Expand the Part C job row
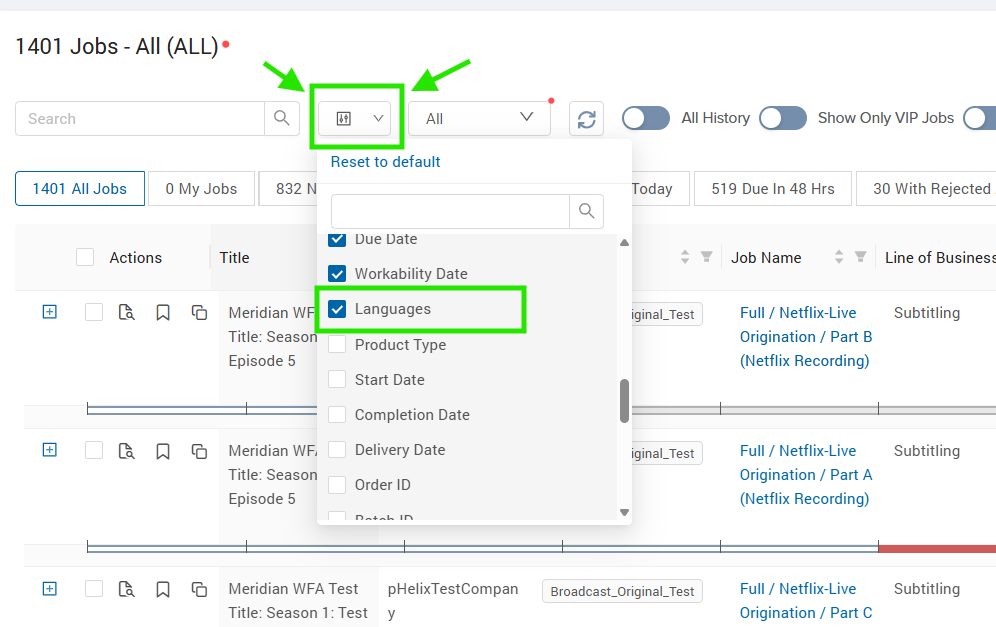Viewport: 996px width, 627px height. pos(50,588)
